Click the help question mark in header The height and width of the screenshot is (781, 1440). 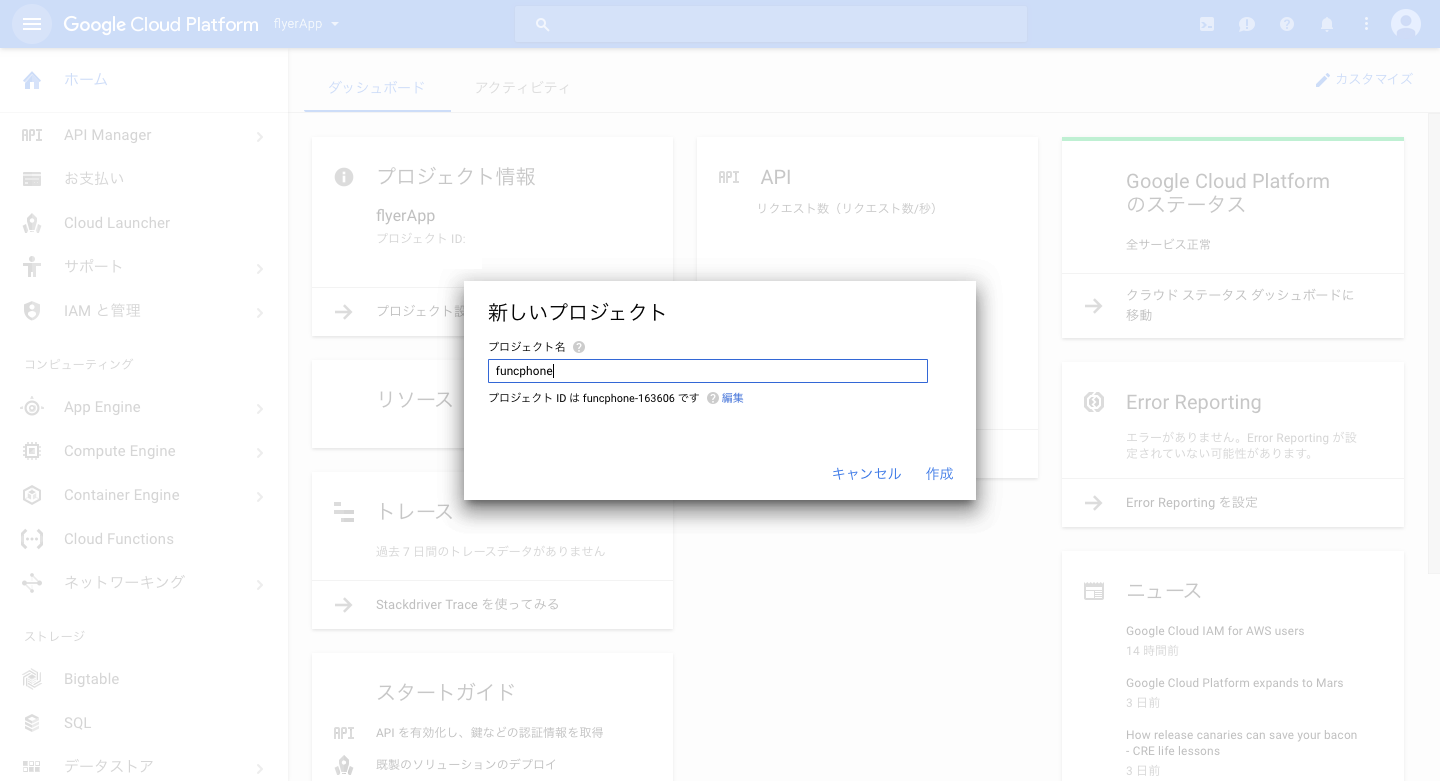click(x=1287, y=24)
